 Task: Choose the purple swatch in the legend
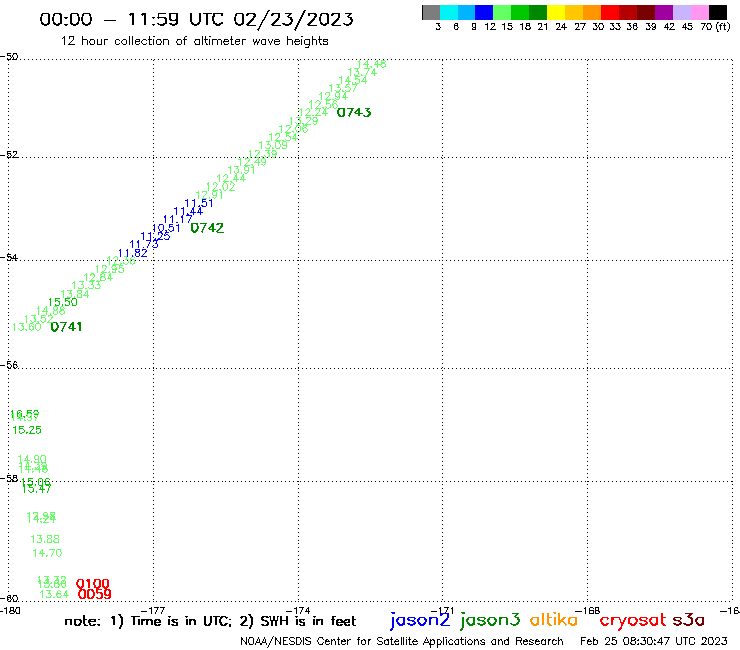coord(663,13)
